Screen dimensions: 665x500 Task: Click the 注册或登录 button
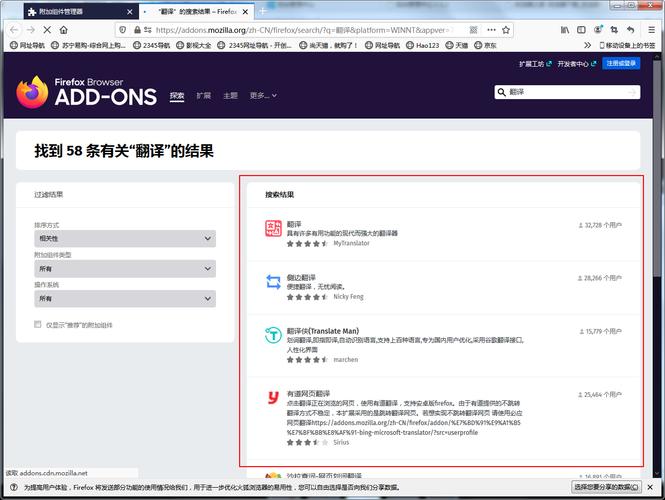tap(621, 63)
